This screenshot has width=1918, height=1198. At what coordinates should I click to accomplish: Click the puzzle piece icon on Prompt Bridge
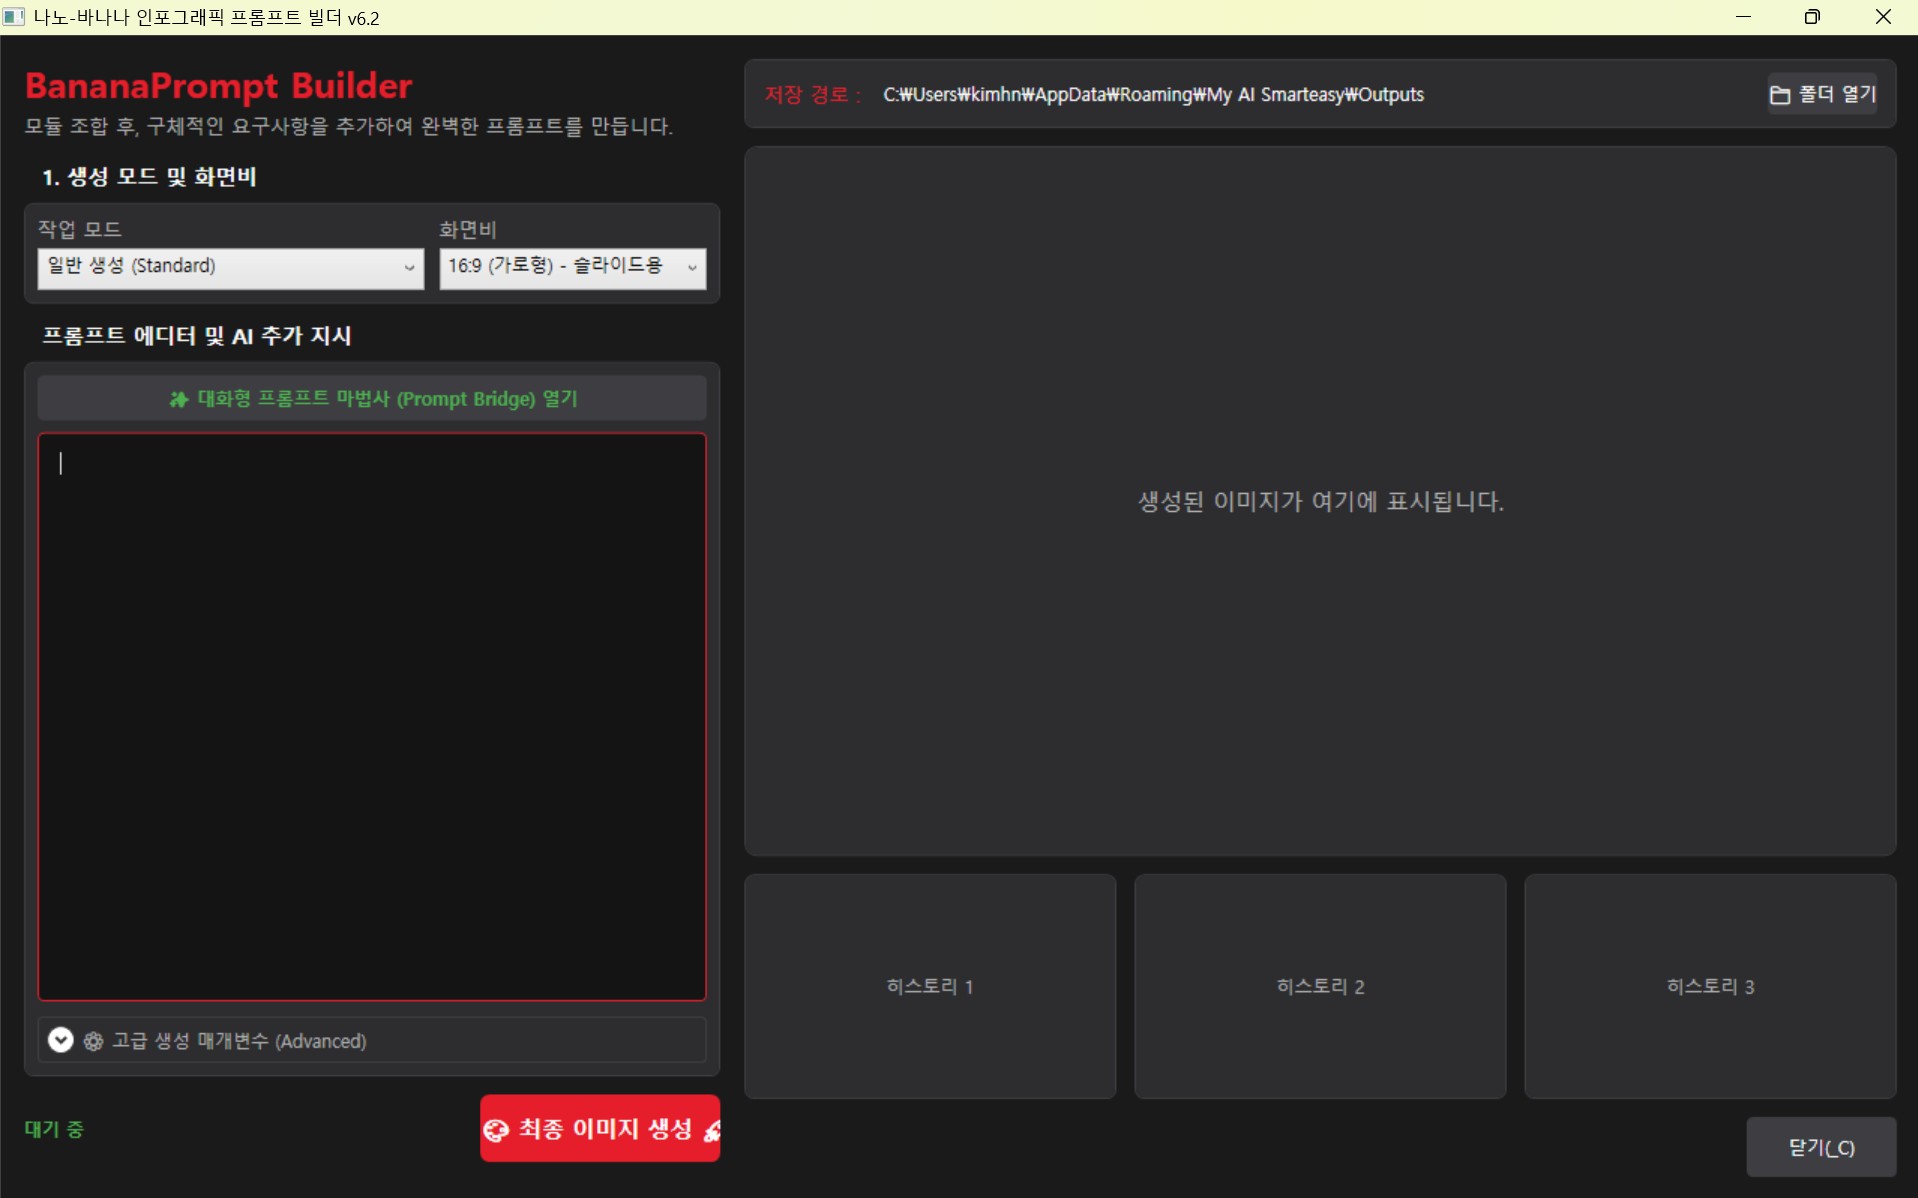tap(179, 399)
